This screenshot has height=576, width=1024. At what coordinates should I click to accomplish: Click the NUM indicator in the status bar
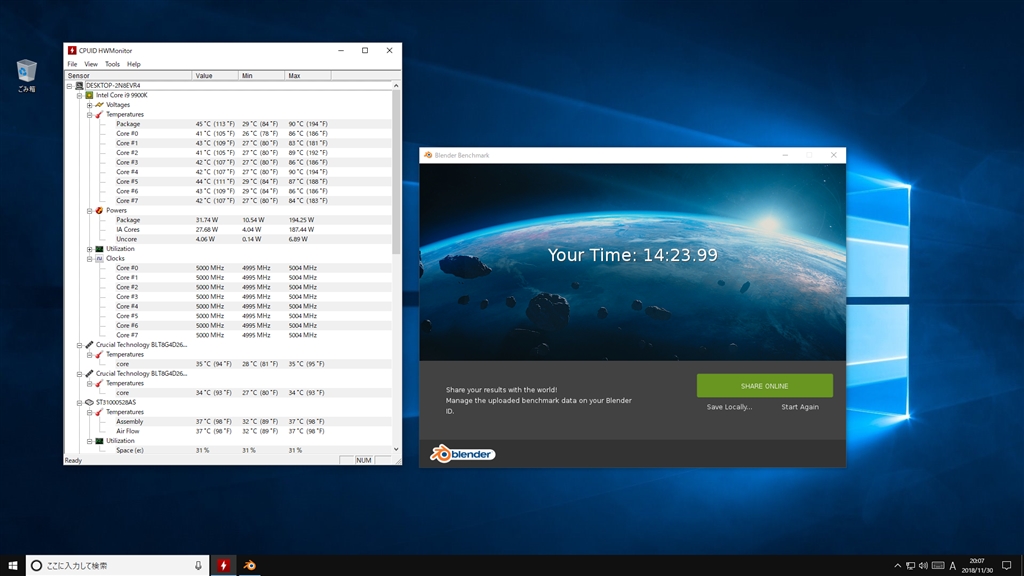(x=364, y=460)
